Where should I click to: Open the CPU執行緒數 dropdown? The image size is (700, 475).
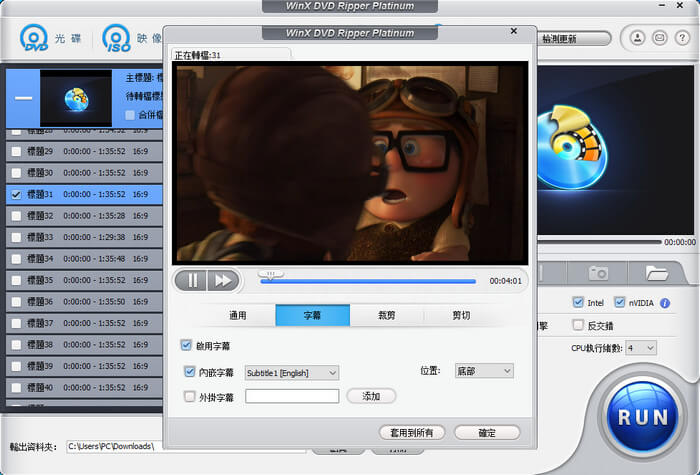coord(641,348)
